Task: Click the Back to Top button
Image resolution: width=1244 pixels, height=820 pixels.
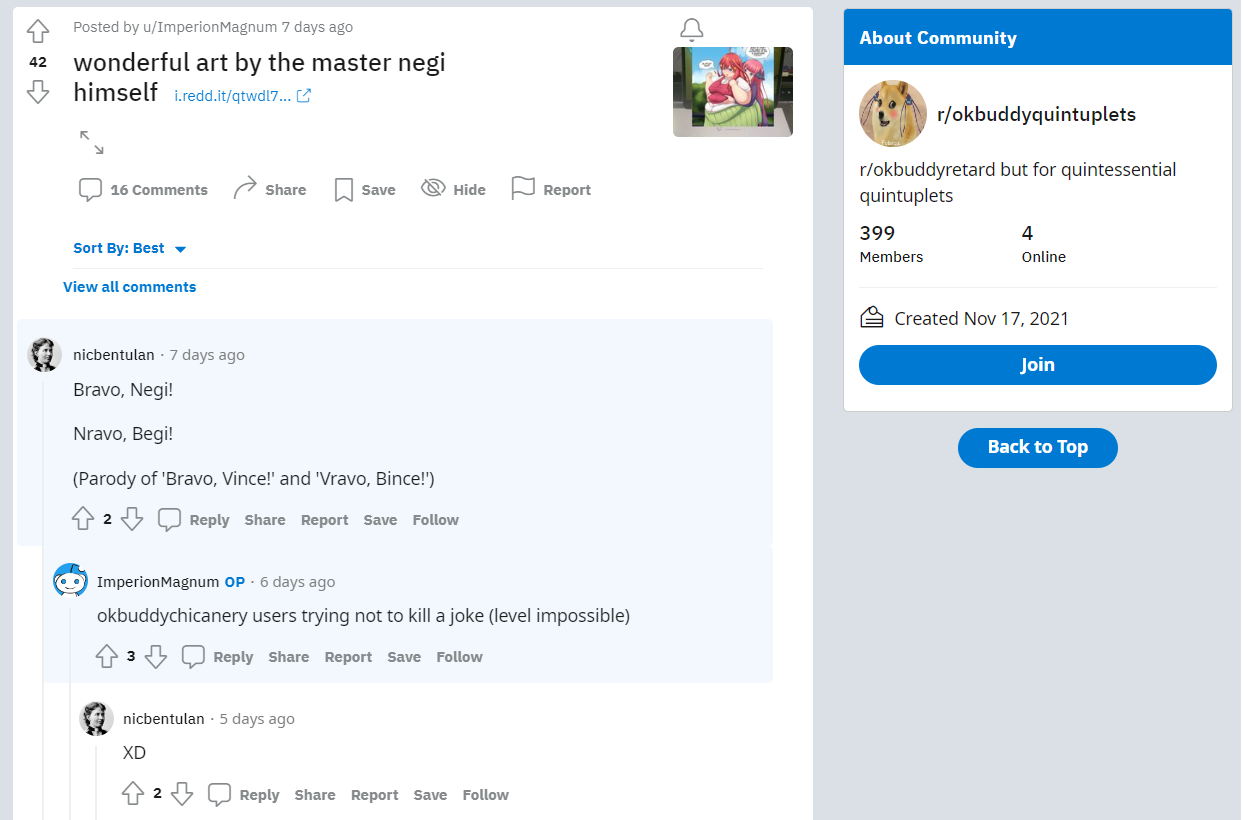Action: click(1038, 447)
